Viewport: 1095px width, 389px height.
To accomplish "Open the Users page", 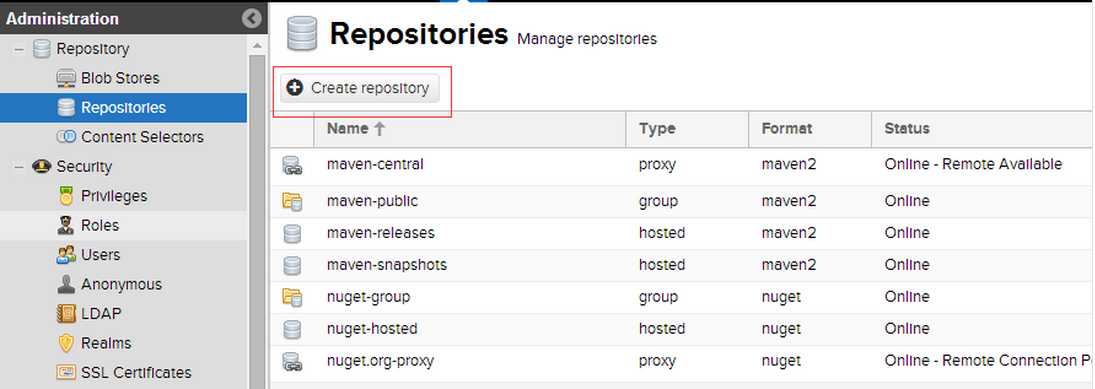I will point(101,255).
